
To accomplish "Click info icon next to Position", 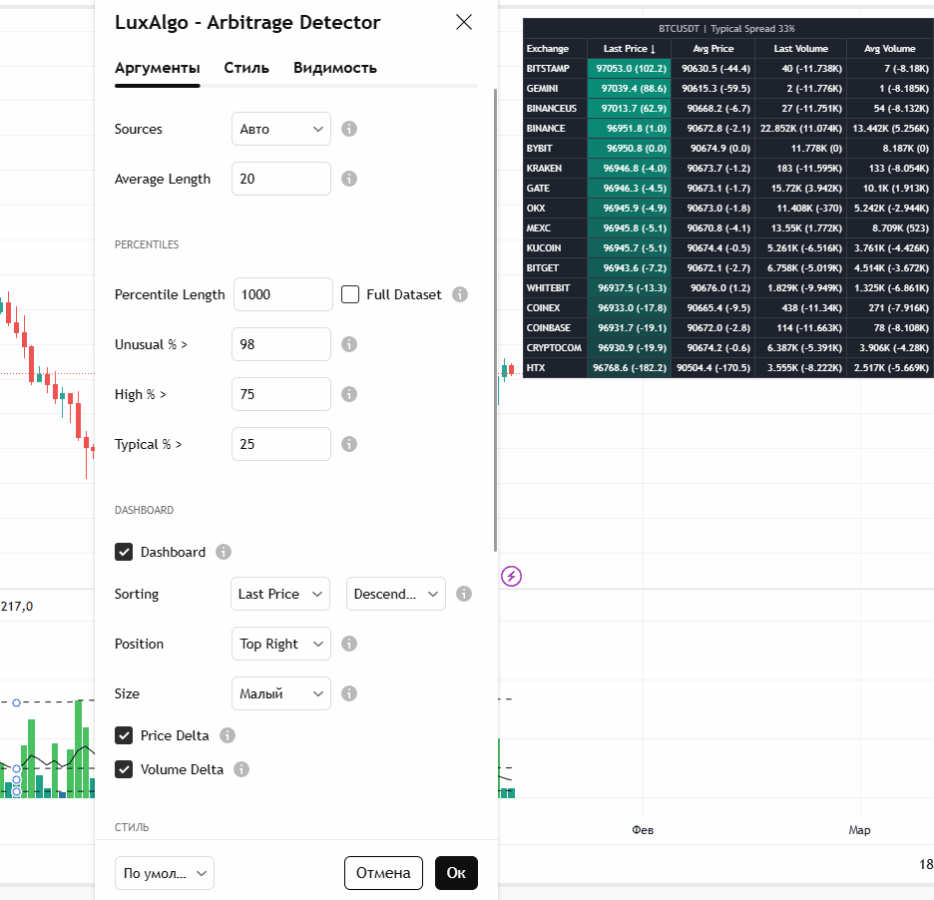I will coord(349,644).
